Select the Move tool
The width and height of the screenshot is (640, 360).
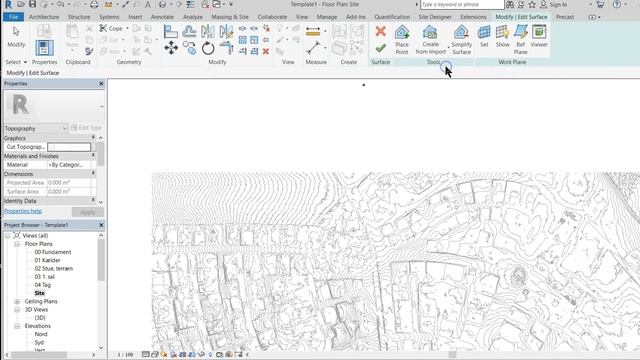[171, 48]
